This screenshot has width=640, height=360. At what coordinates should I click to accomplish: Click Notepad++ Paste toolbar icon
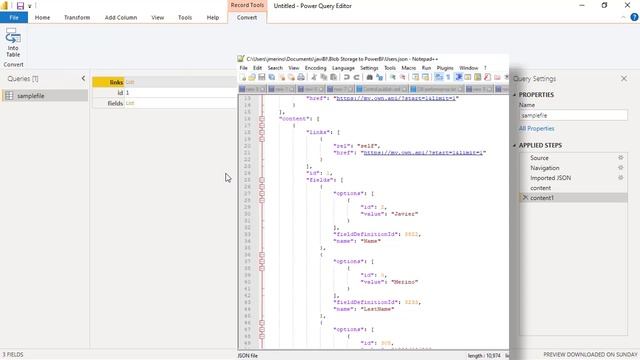pyautogui.click(x=333, y=77)
